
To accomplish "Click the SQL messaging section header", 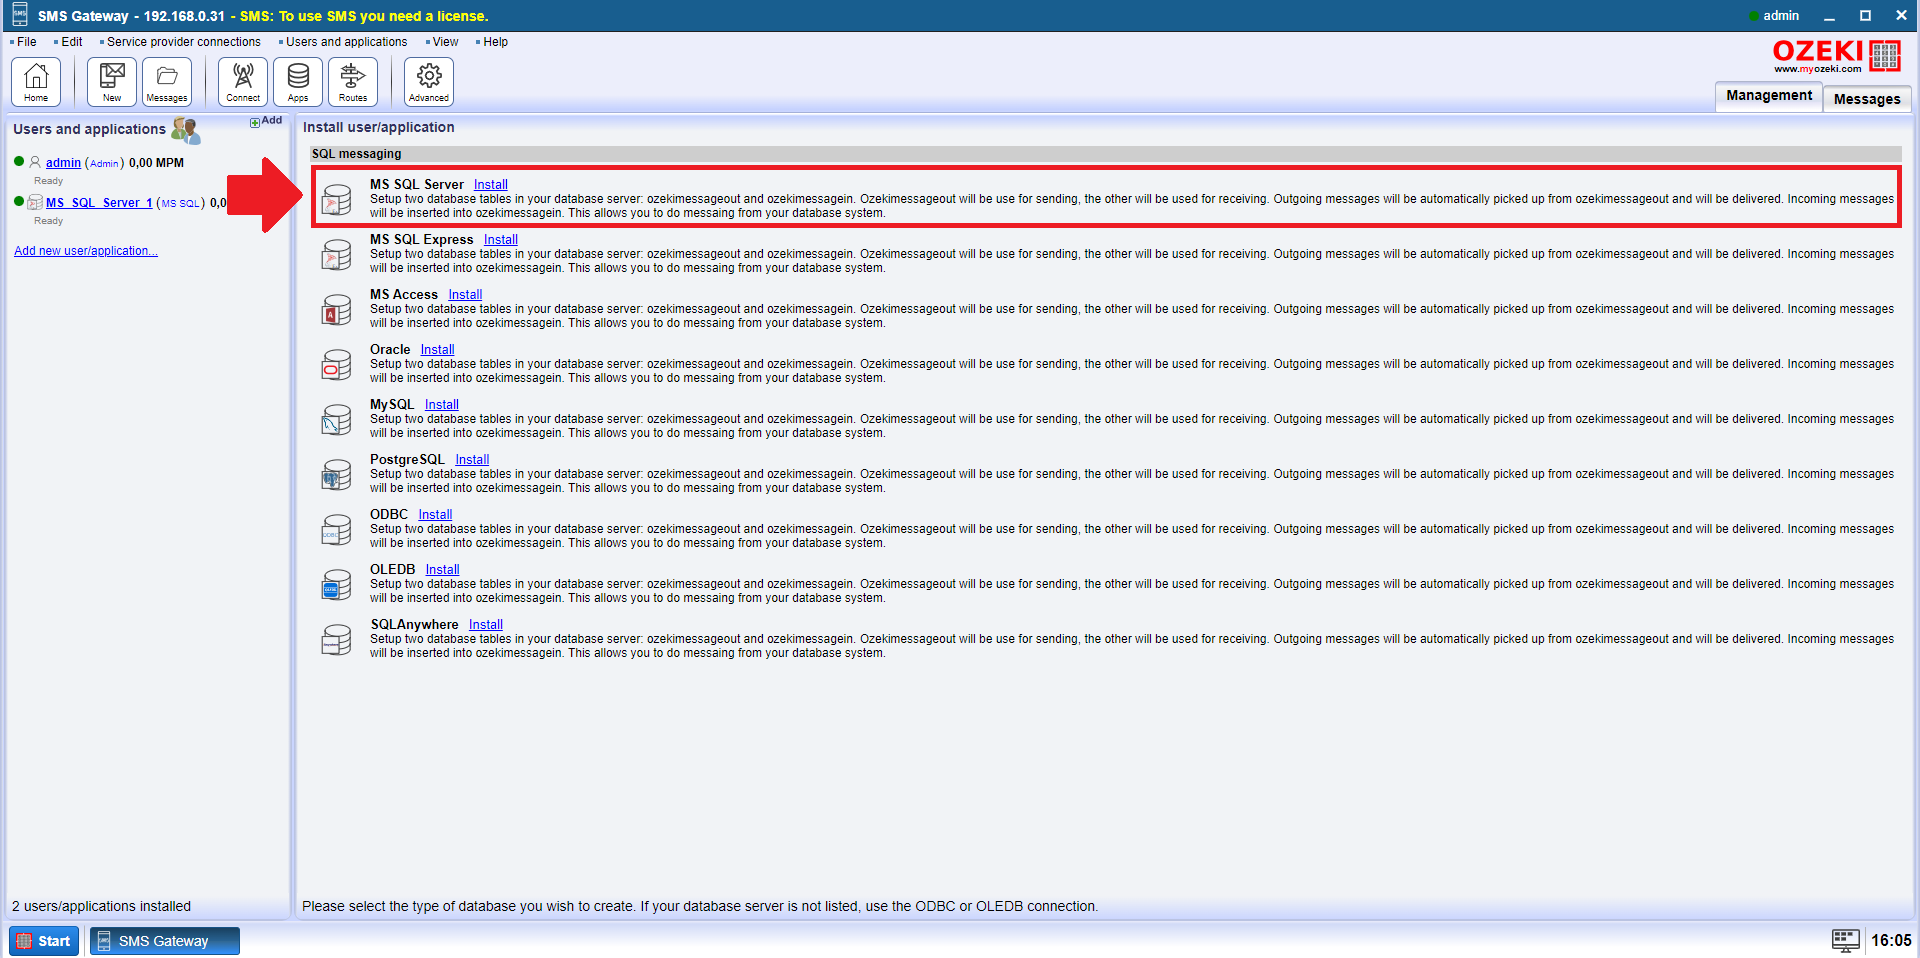I will tap(1105, 154).
